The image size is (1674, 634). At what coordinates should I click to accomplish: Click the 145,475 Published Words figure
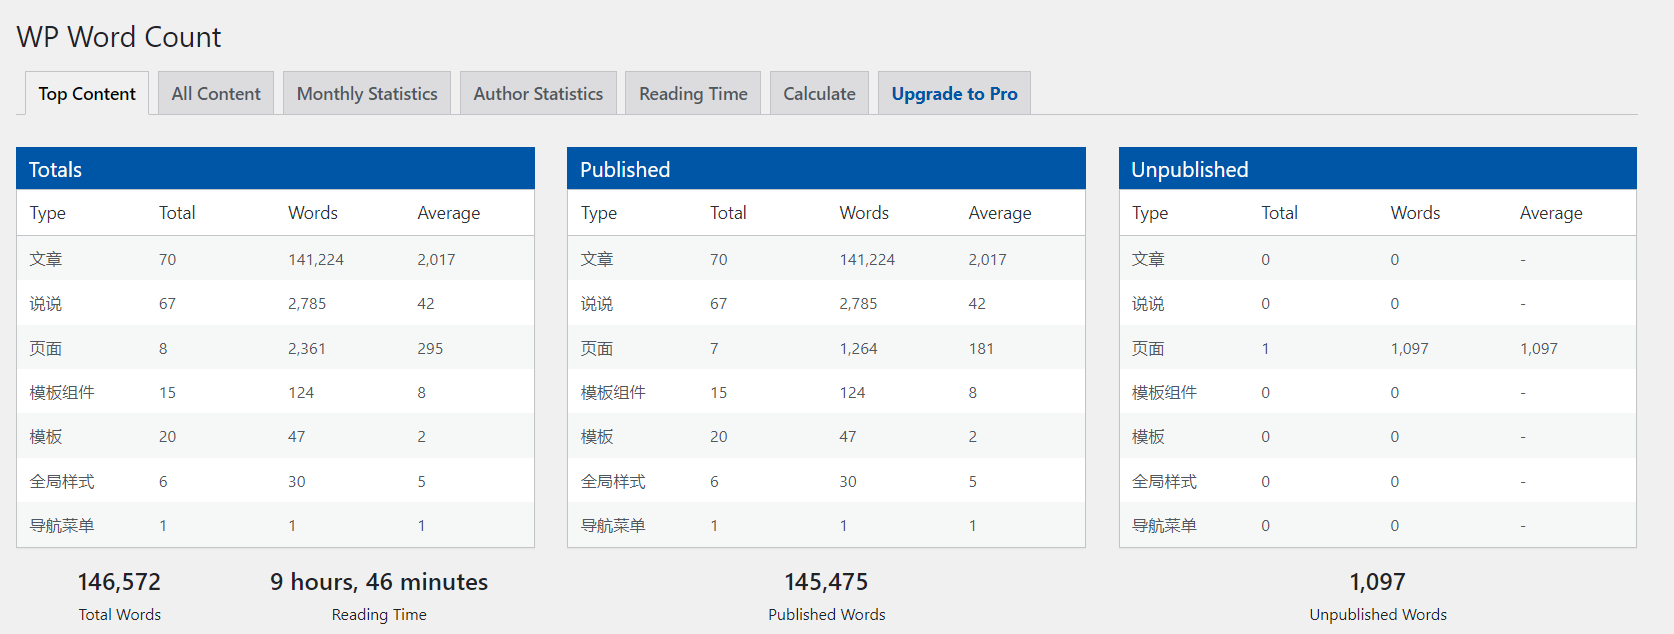tap(826, 582)
